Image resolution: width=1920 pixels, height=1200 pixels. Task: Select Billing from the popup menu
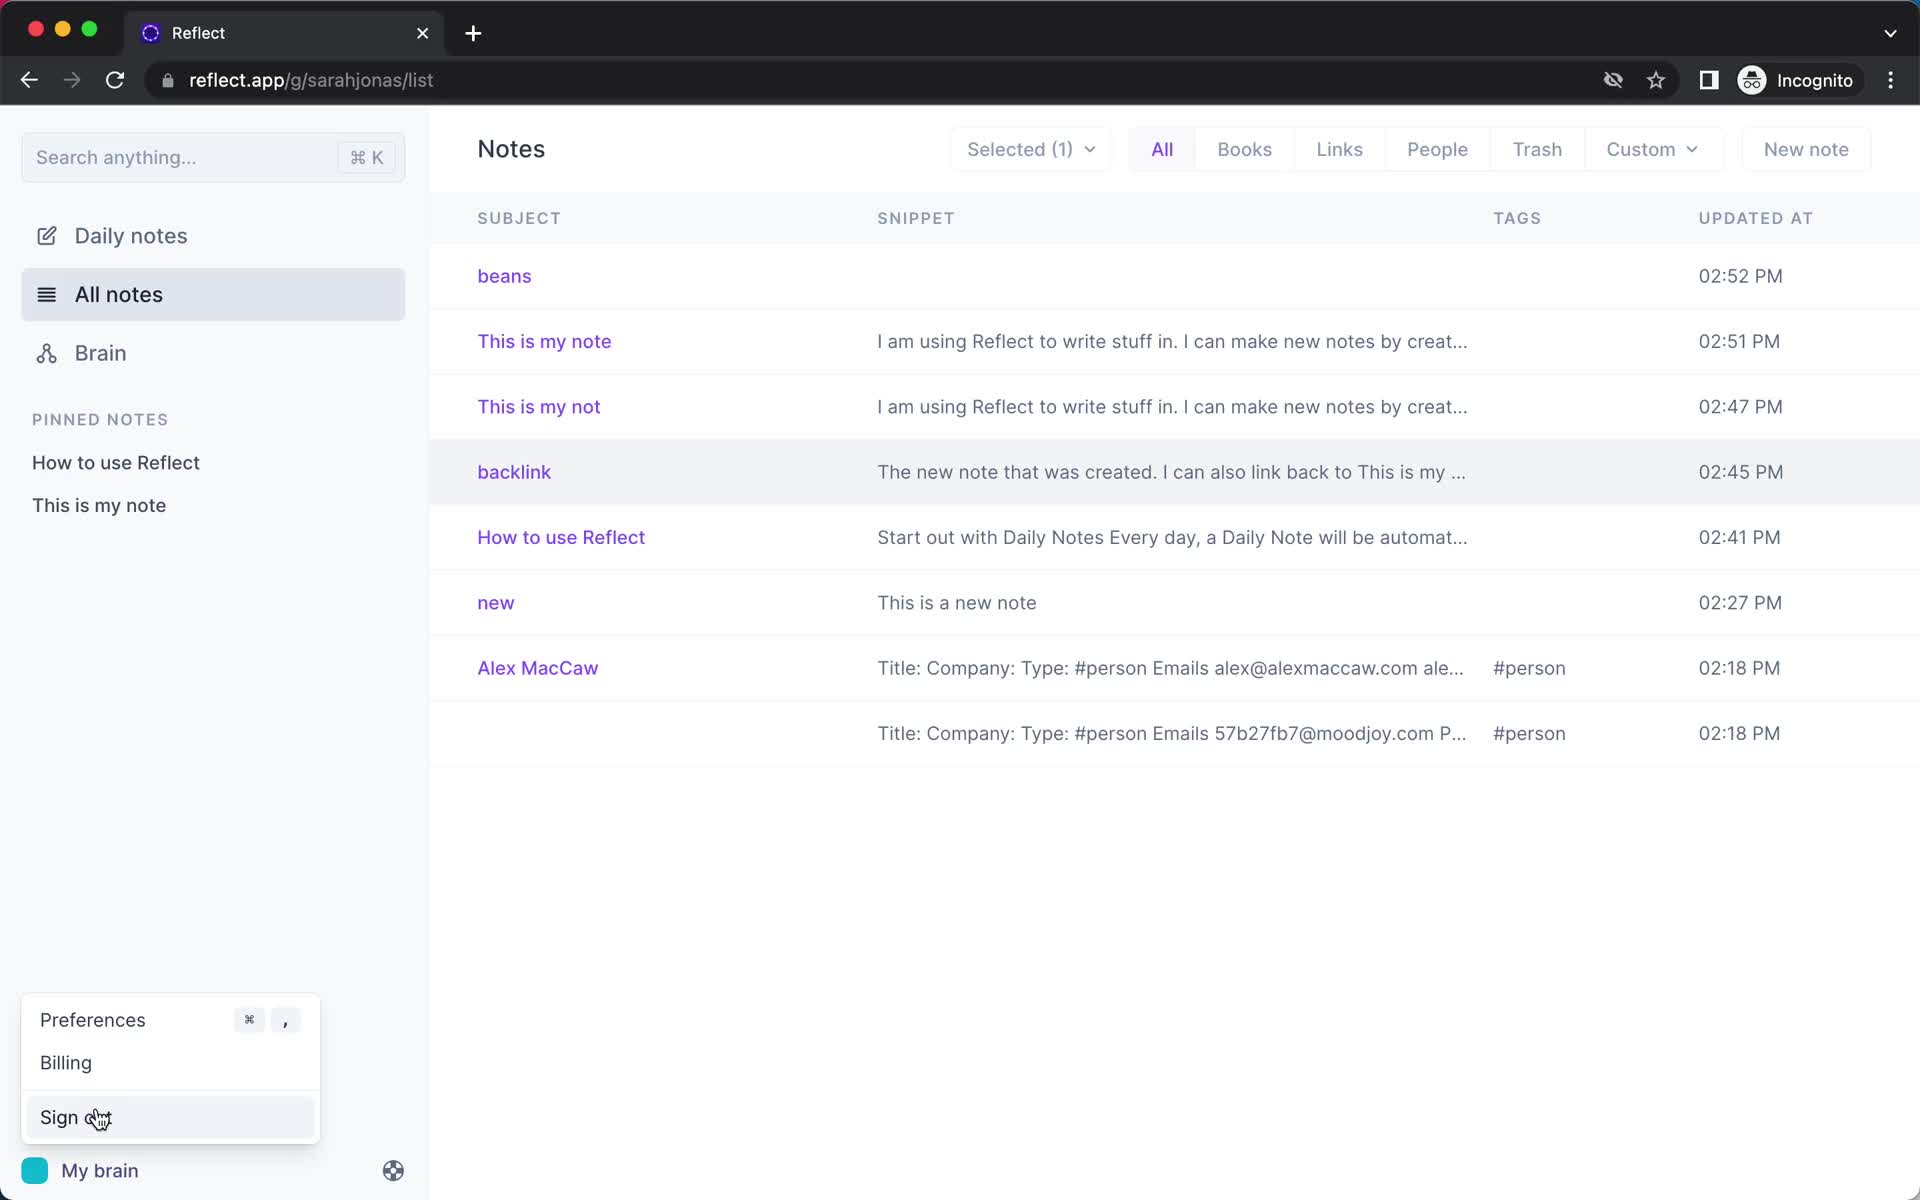point(170,1063)
